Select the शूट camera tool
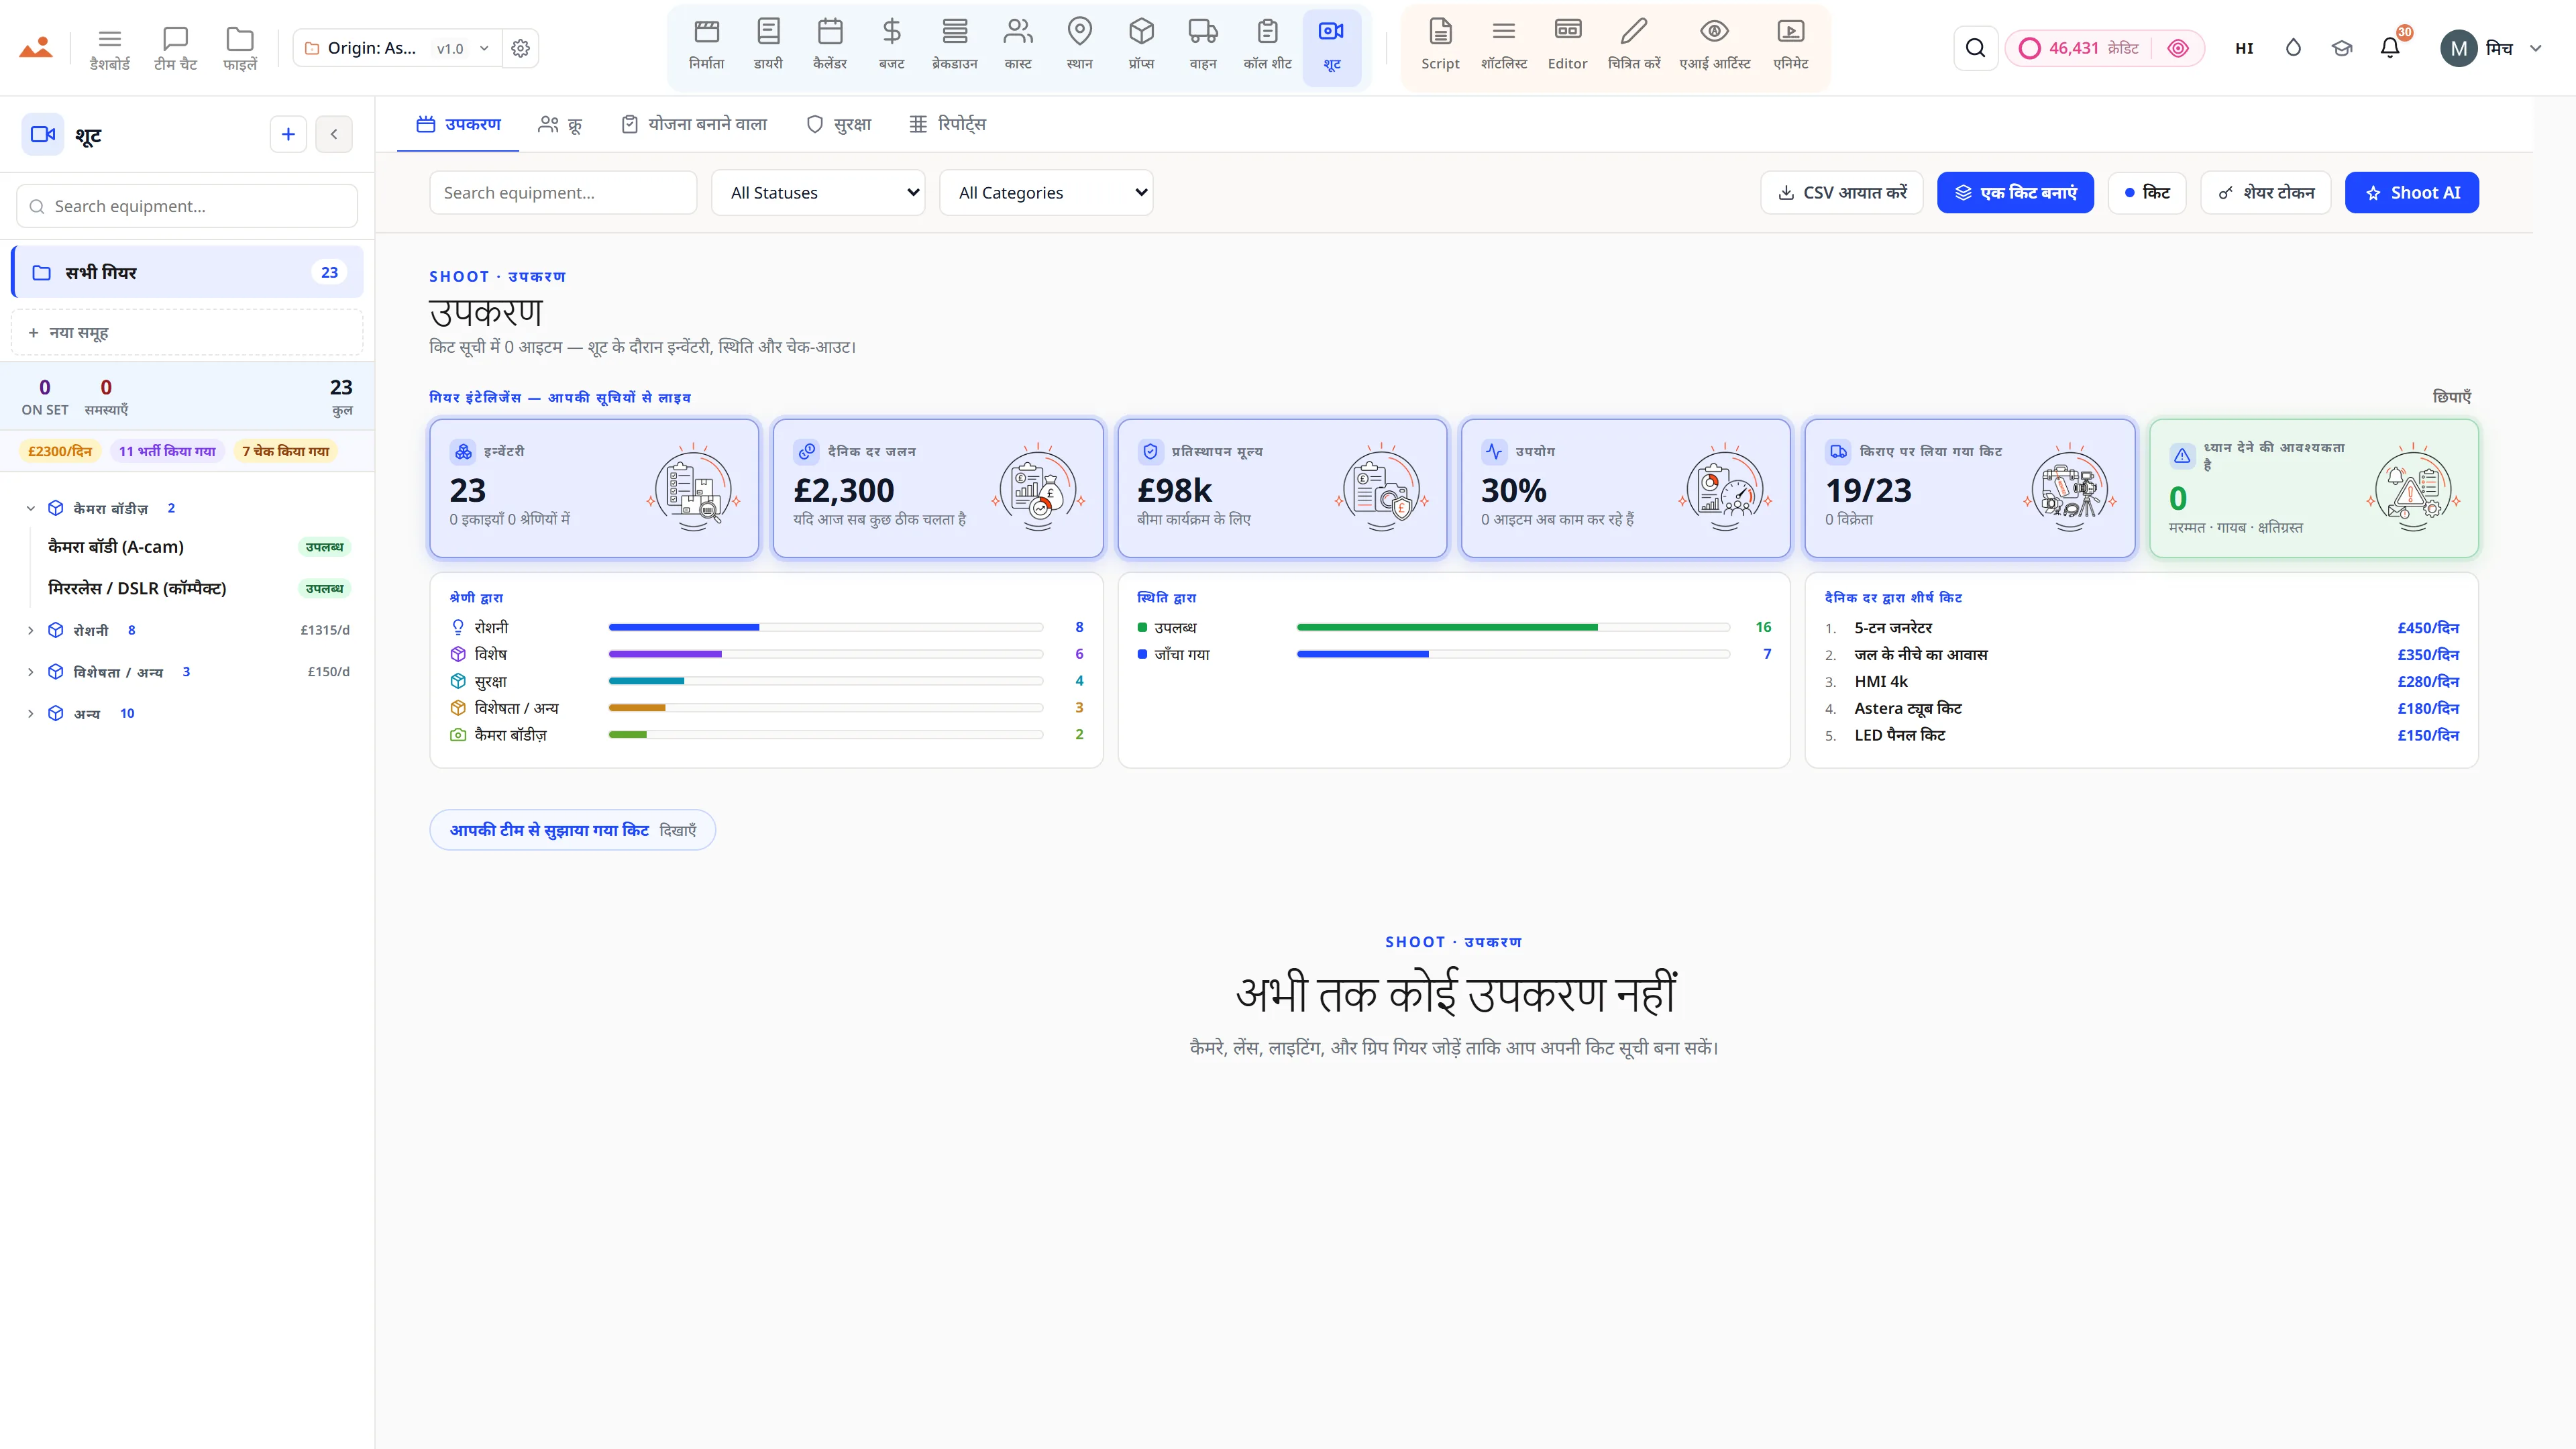Screen dimensions: 2576x1449 (x=1332, y=47)
